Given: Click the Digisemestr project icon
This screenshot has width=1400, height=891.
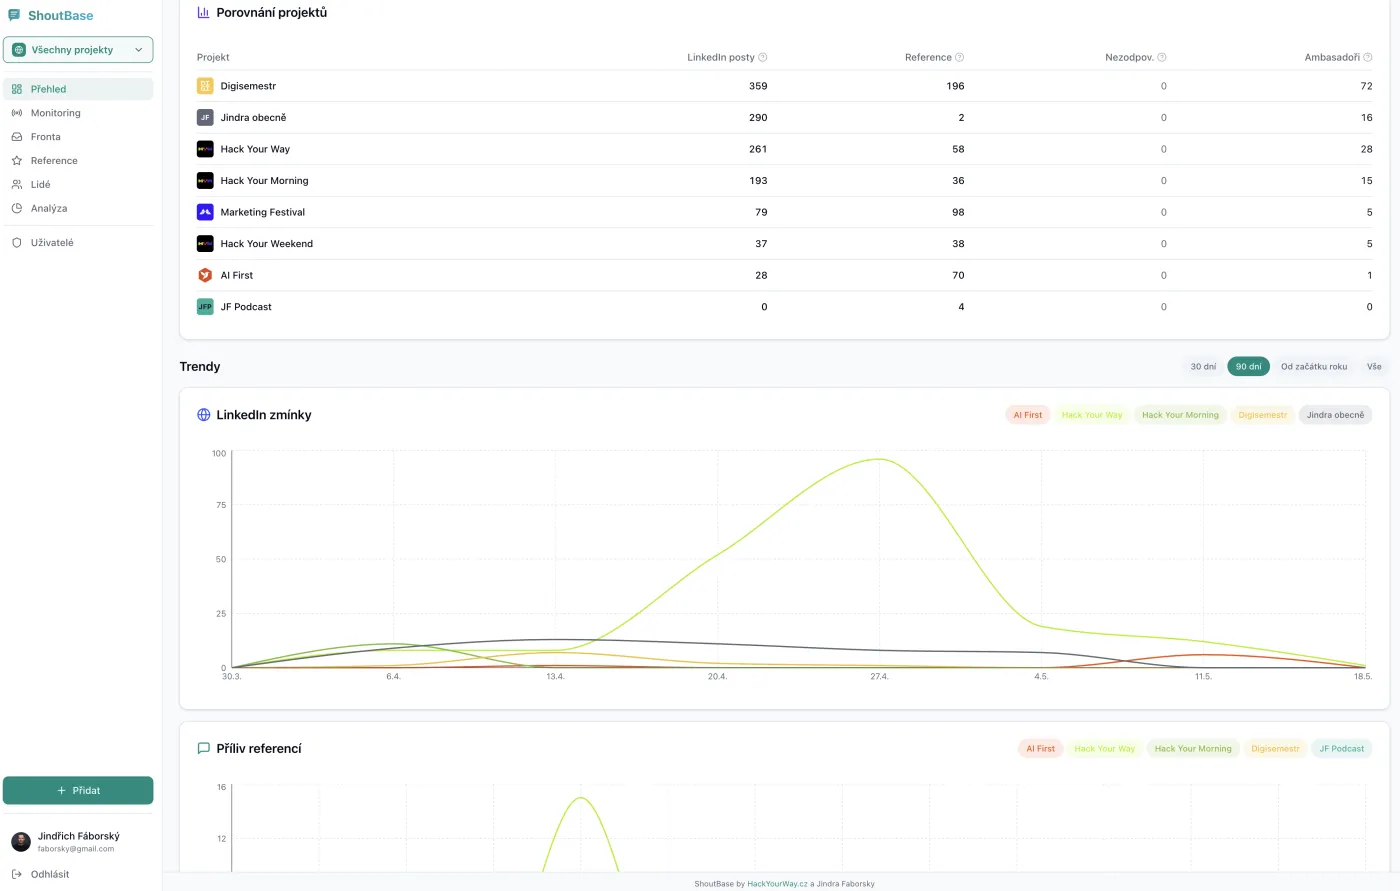Looking at the screenshot, I should click(205, 86).
